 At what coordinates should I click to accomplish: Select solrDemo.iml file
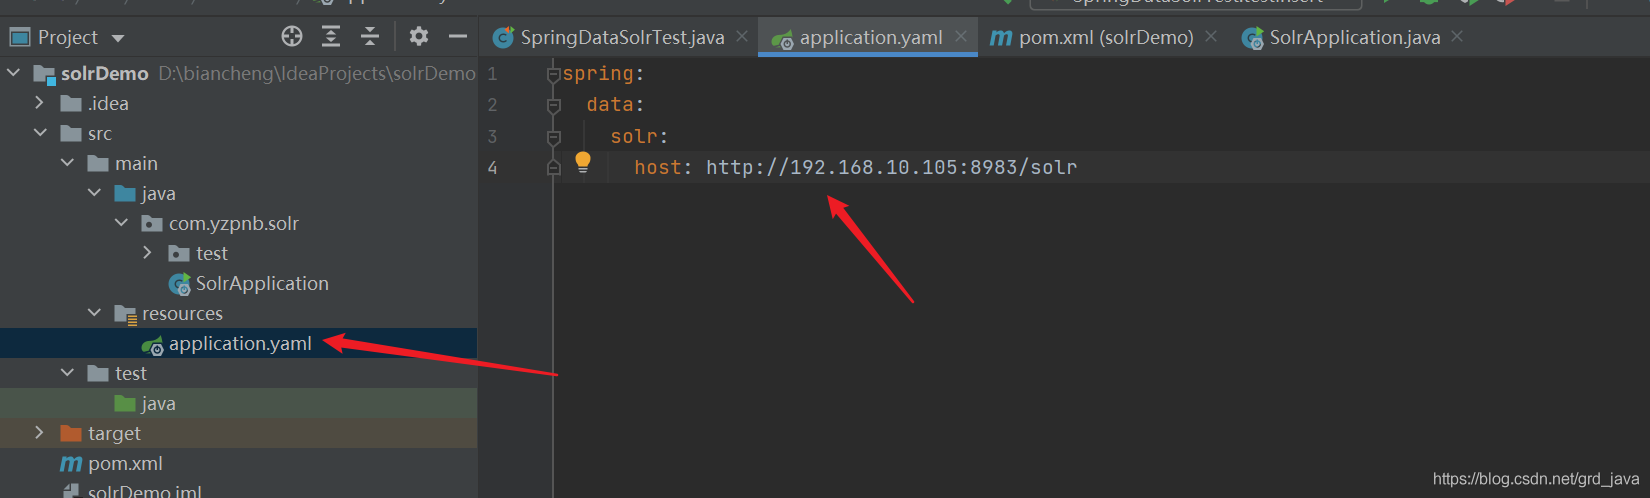(x=145, y=491)
